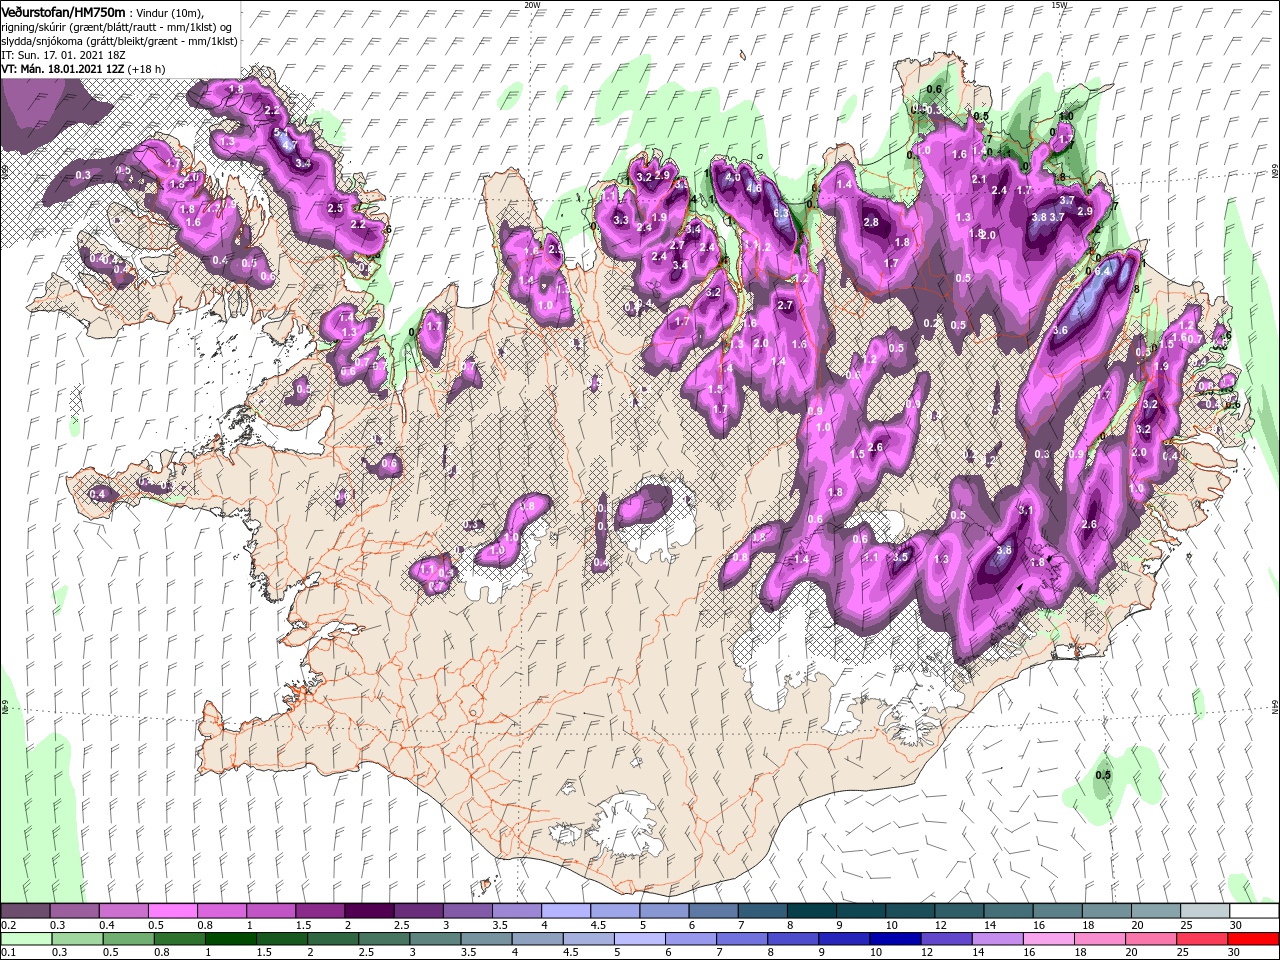Pick the darkest purple top-row swatch between 2 and 2.5
Viewport: 1280px width, 960px height.
pos(369,911)
